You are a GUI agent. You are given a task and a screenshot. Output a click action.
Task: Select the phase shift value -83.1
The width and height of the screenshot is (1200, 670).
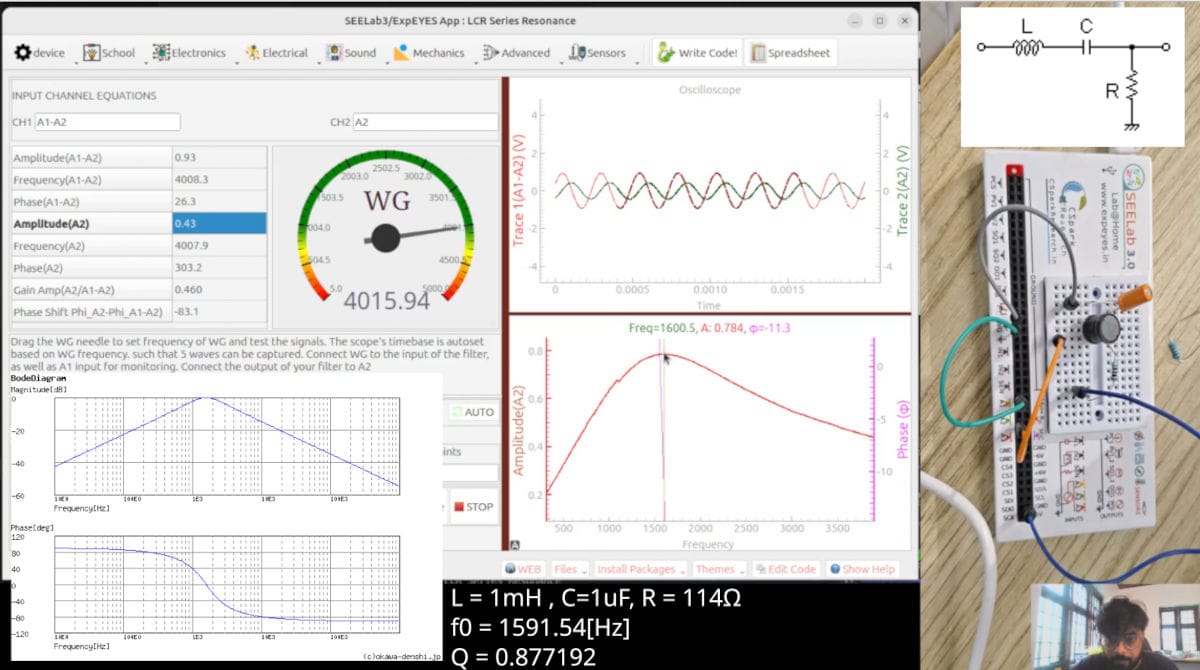tap(219, 312)
